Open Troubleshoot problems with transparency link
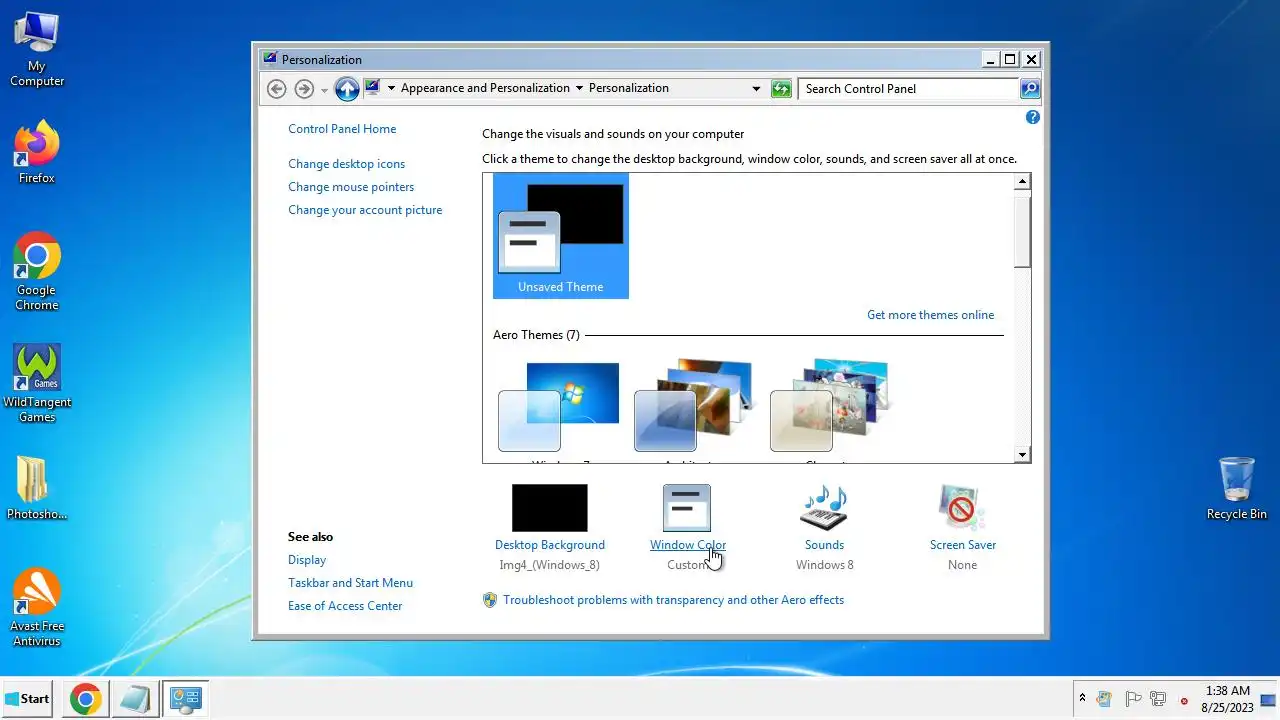1280x720 pixels. (x=673, y=600)
